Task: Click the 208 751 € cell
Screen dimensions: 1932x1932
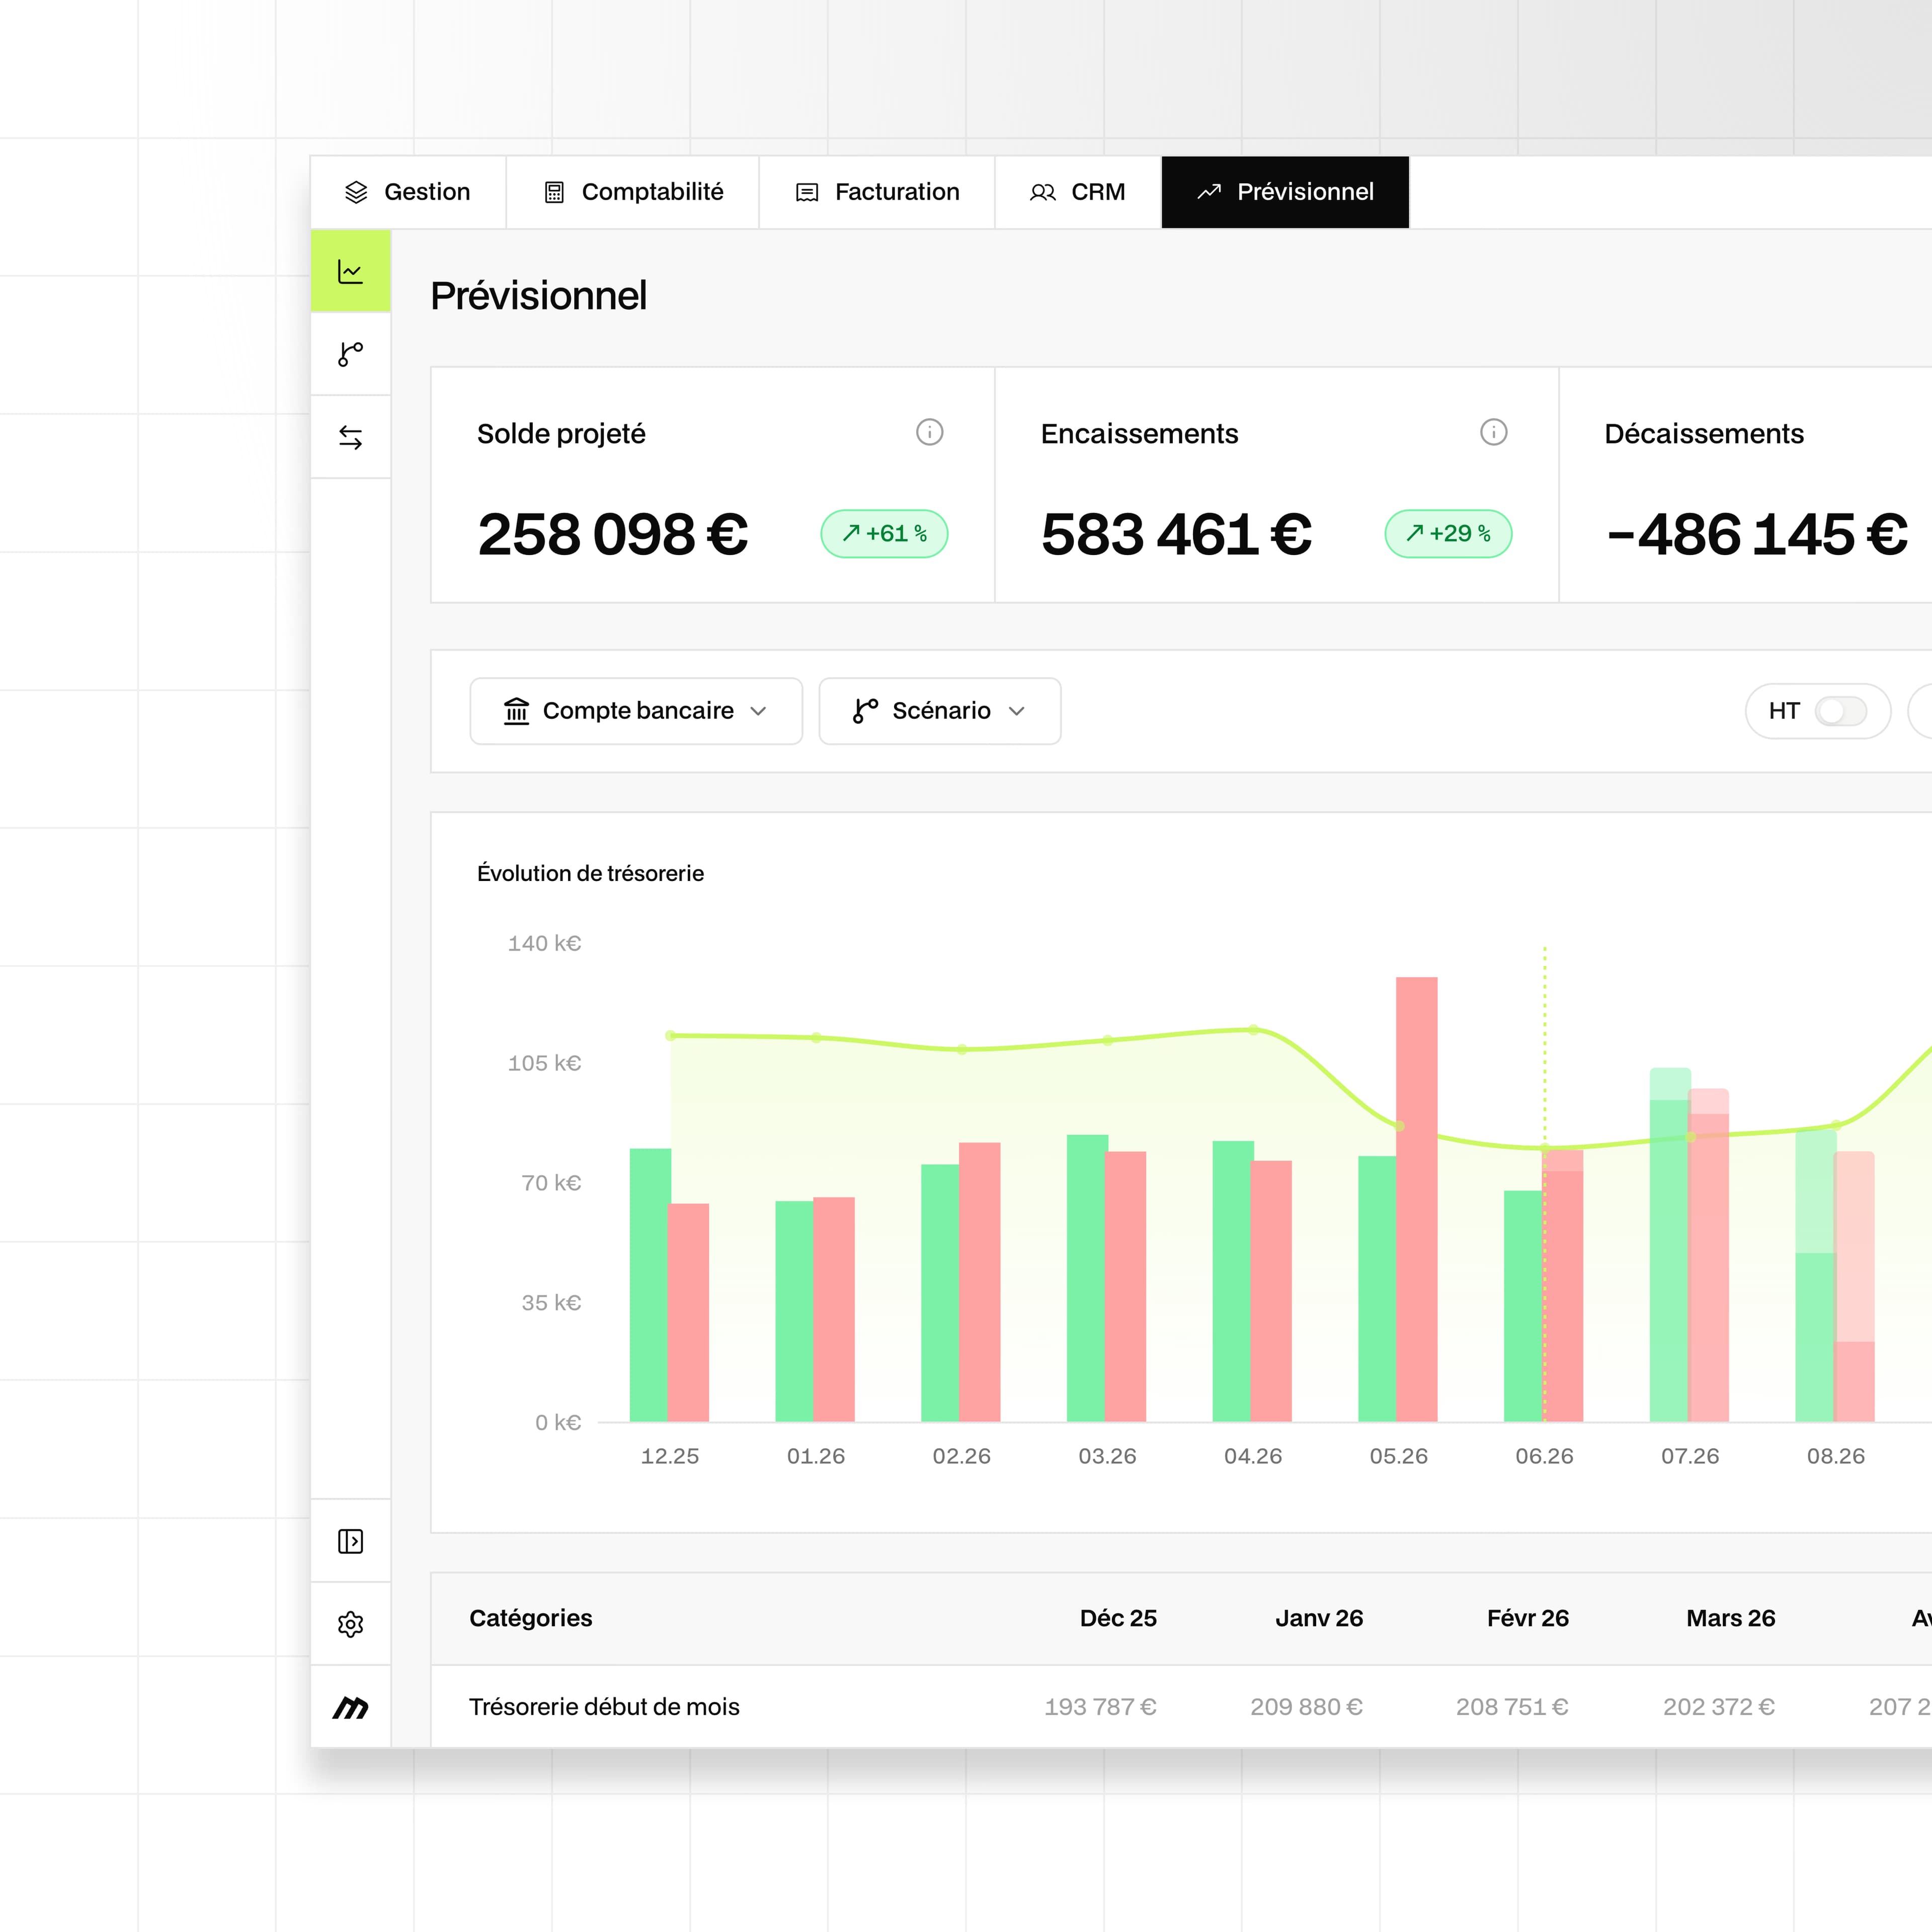Action: tap(1512, 1707)
